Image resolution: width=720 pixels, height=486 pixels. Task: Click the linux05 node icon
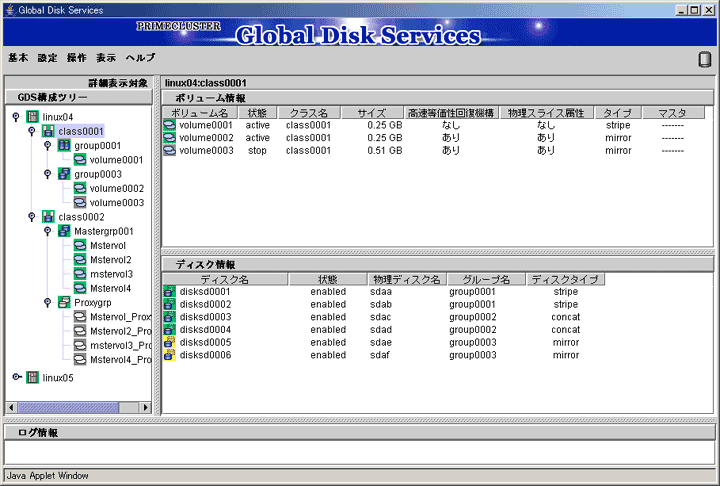pyautogui.click(x=32, y=377)
